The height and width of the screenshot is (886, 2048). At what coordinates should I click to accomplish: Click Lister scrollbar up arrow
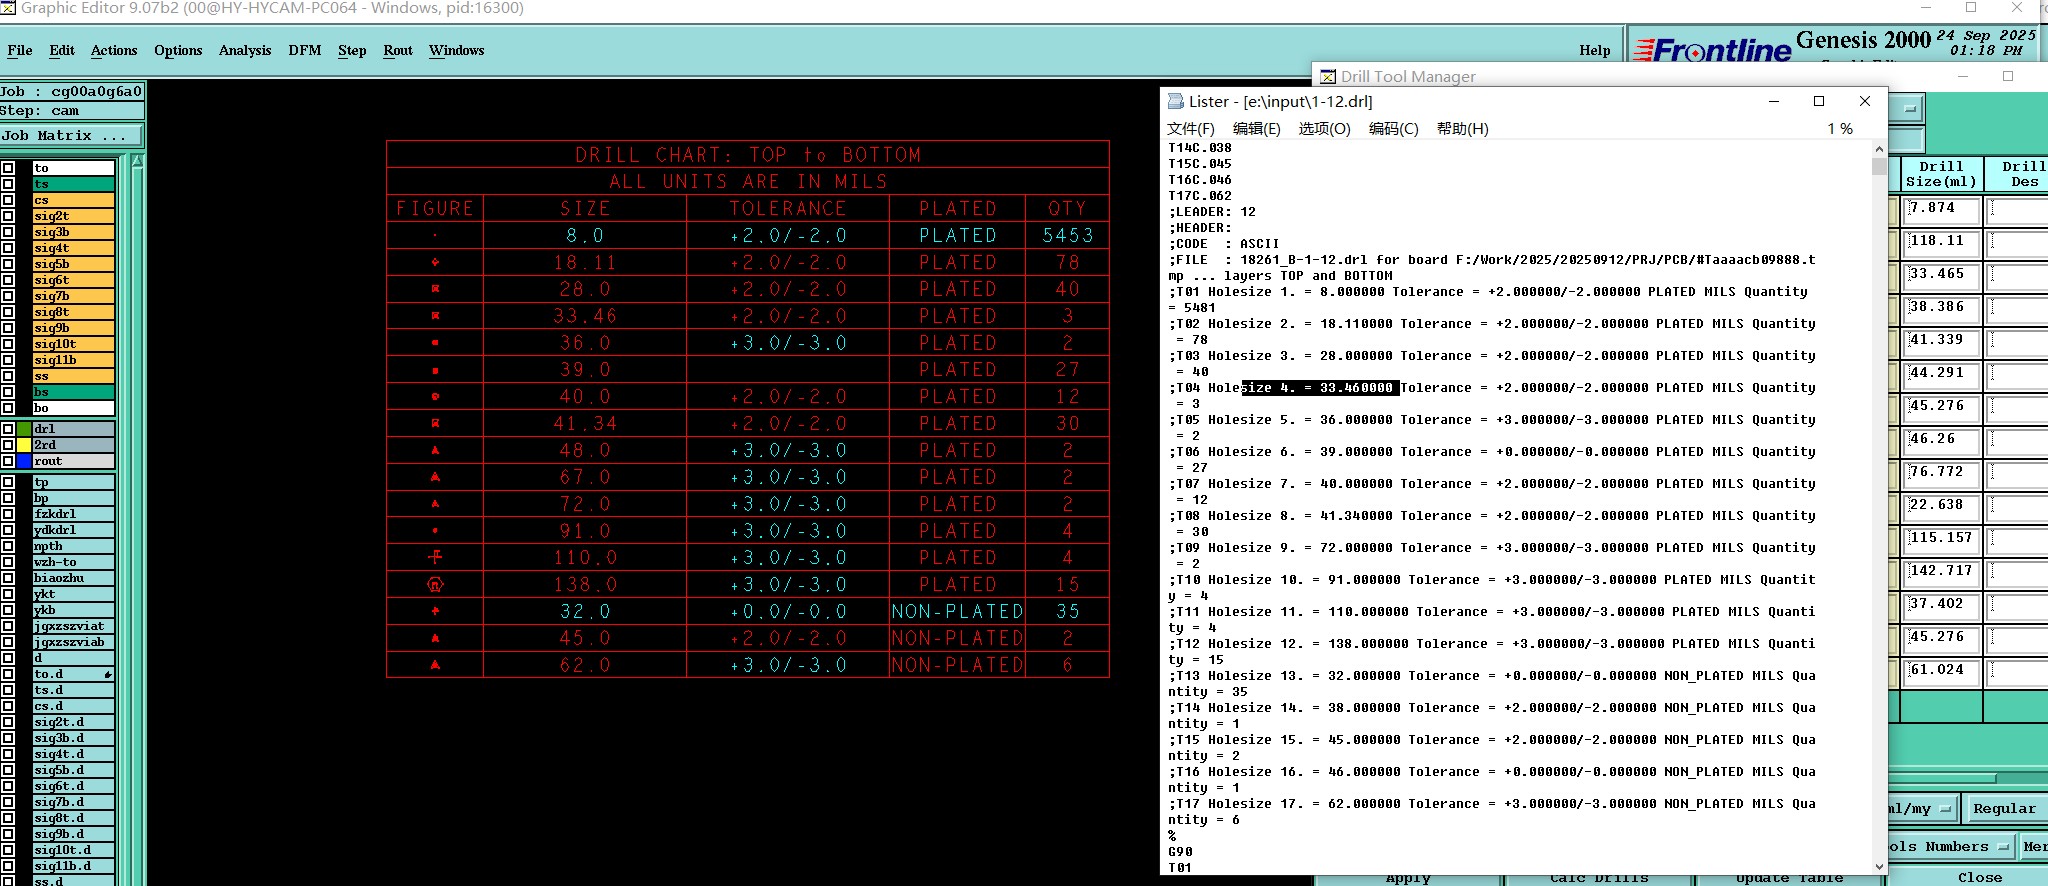1879,149
